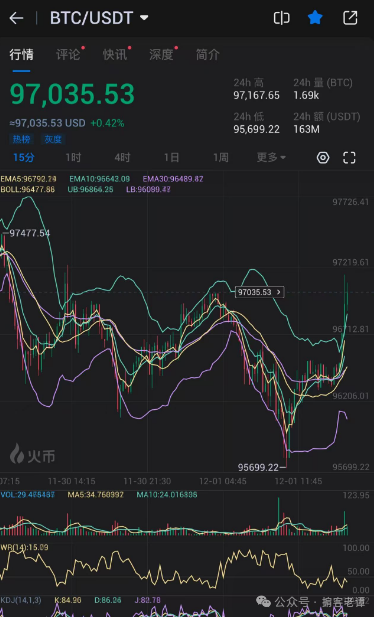
Task: Click the UB upper band label
Action: (x=91, y=189)
